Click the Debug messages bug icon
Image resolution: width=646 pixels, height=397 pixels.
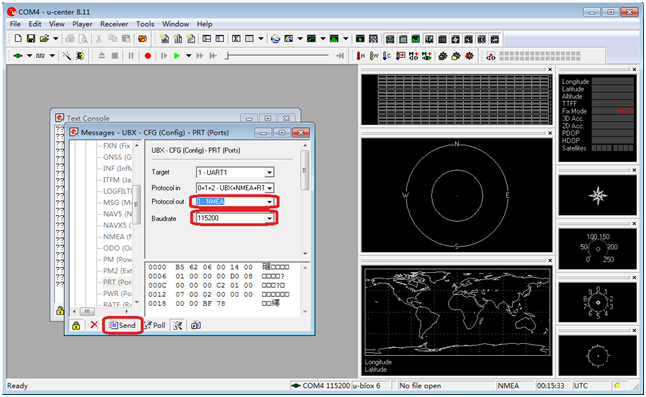(80, 56)
